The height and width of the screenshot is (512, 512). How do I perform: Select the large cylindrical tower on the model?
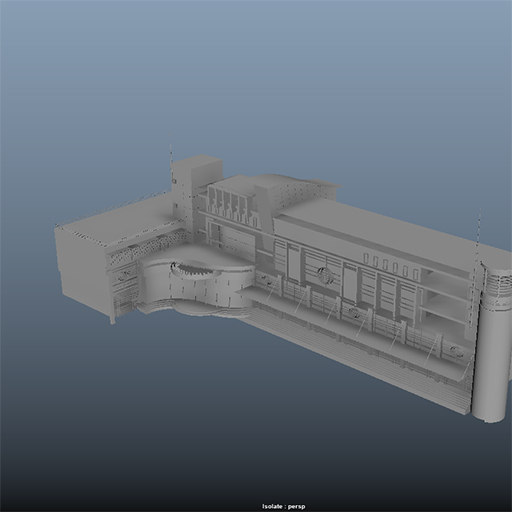pos(492,342)
